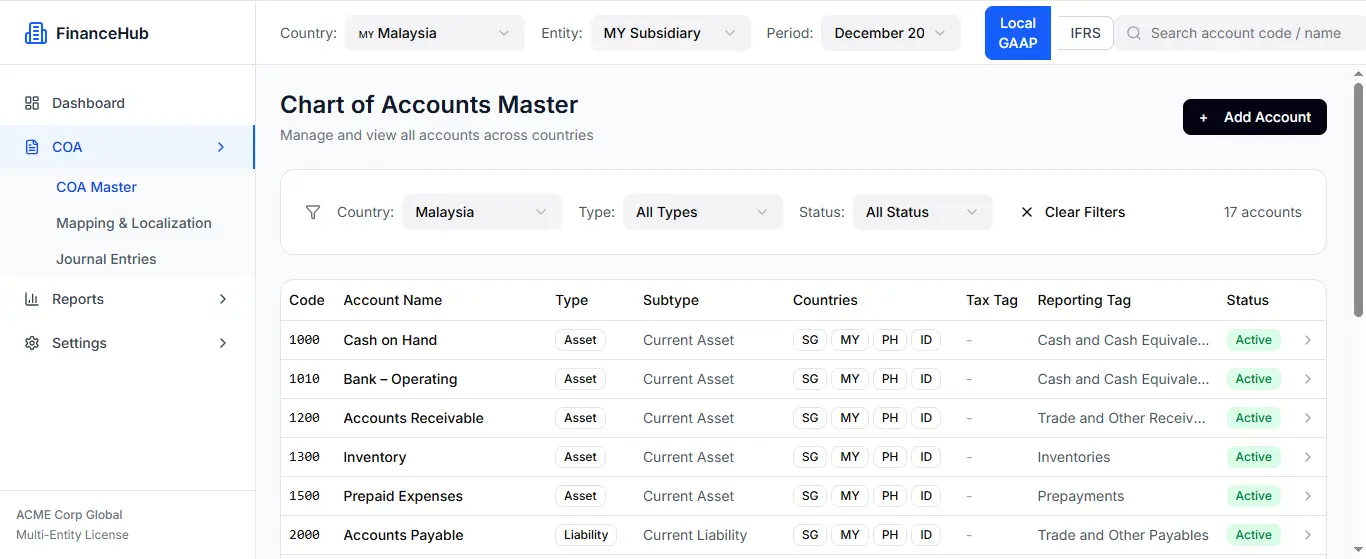Click ACME Corp Global footer text
The image size is (1366, 559).
69,515
